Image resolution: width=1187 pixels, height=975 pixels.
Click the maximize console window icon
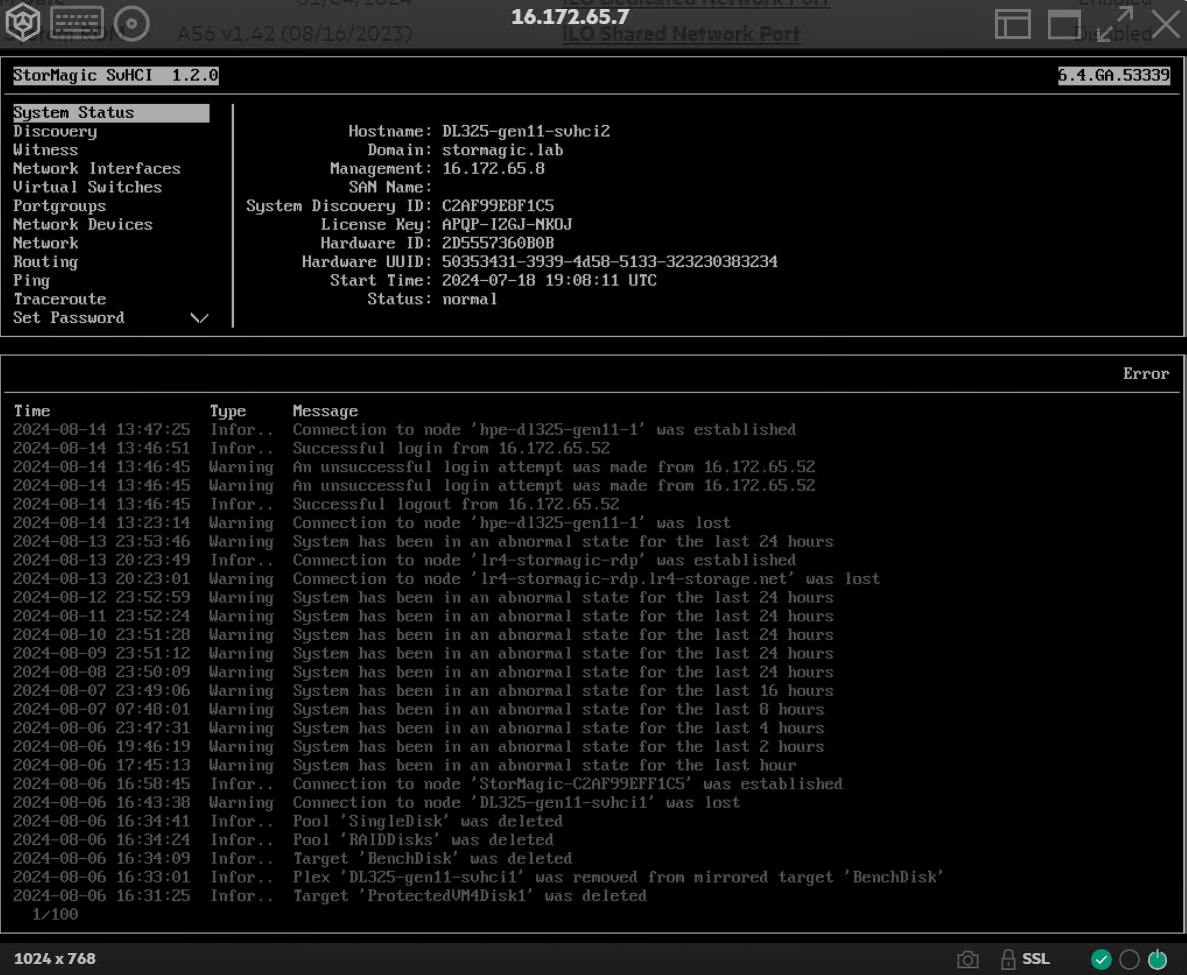tap(1064, 24)
